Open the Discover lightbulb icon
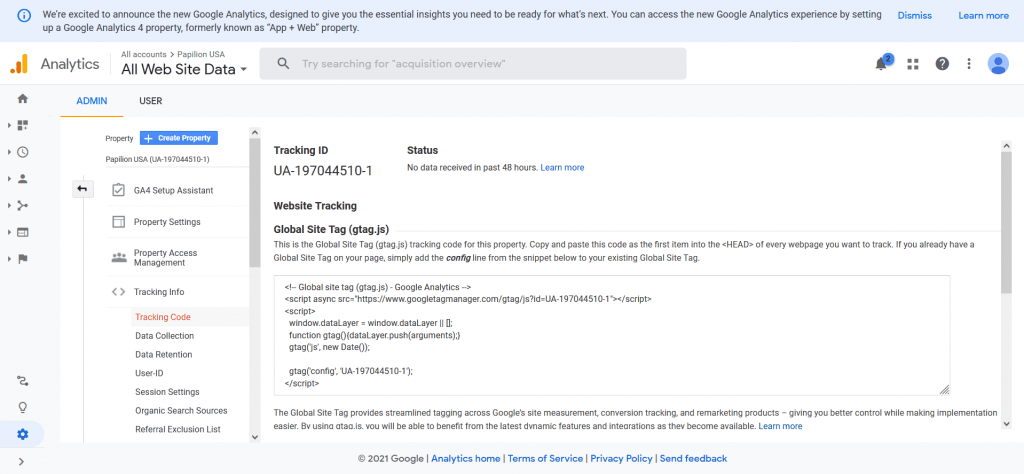 coord(23,408)
